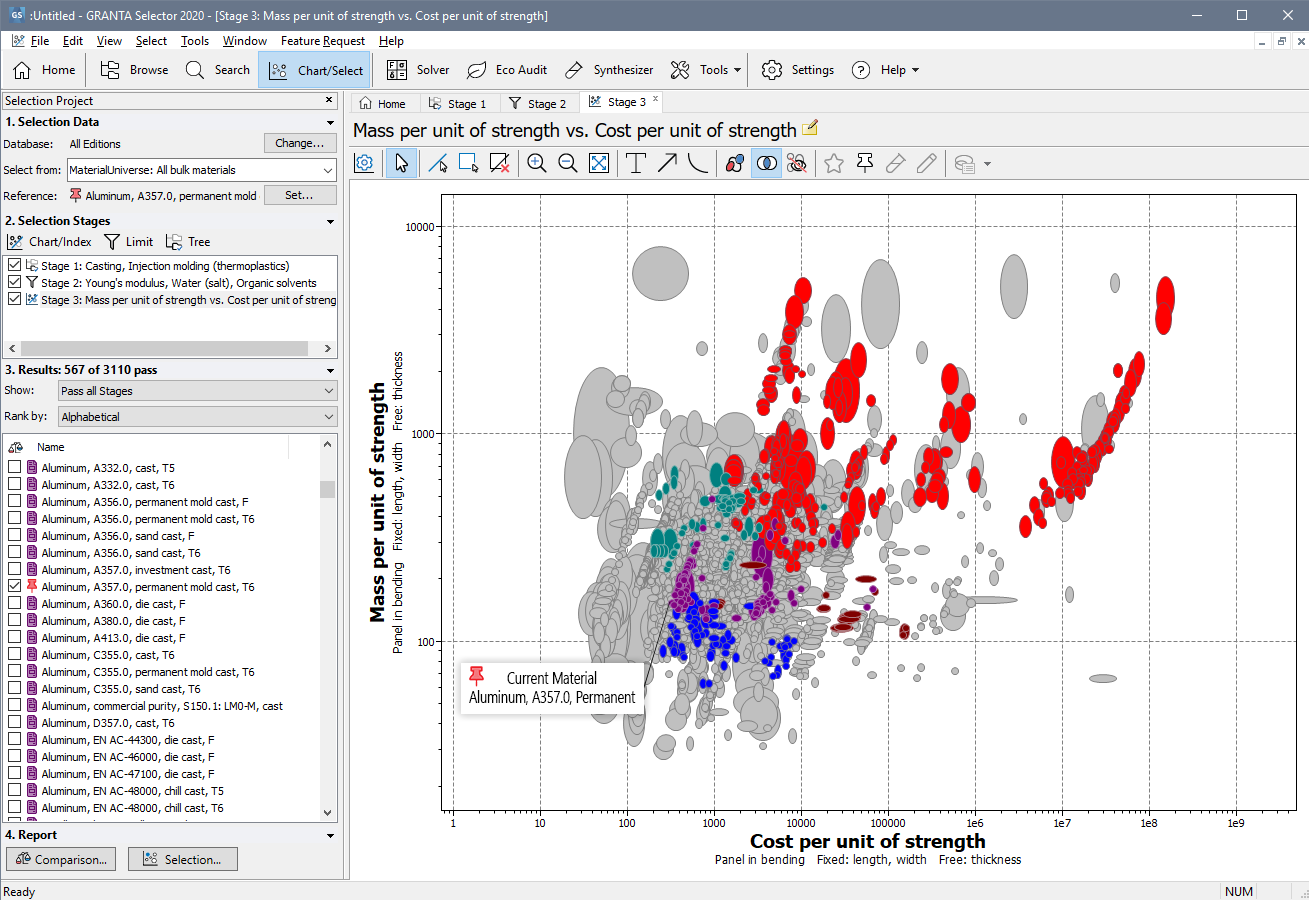The width and height of the screenshot is (1309, 900).
Task: Click the results list vertical scrollbar thumb
Action: (328, 489)
